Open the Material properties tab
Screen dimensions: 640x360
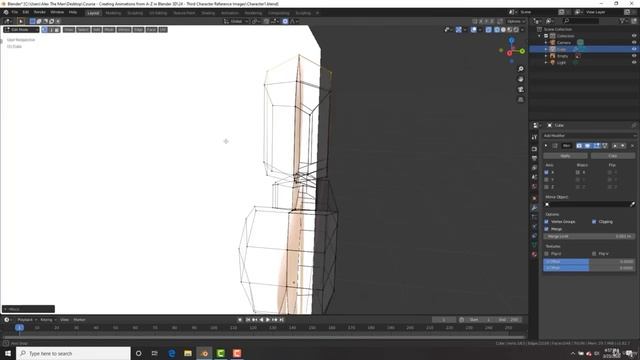(534, 254)
